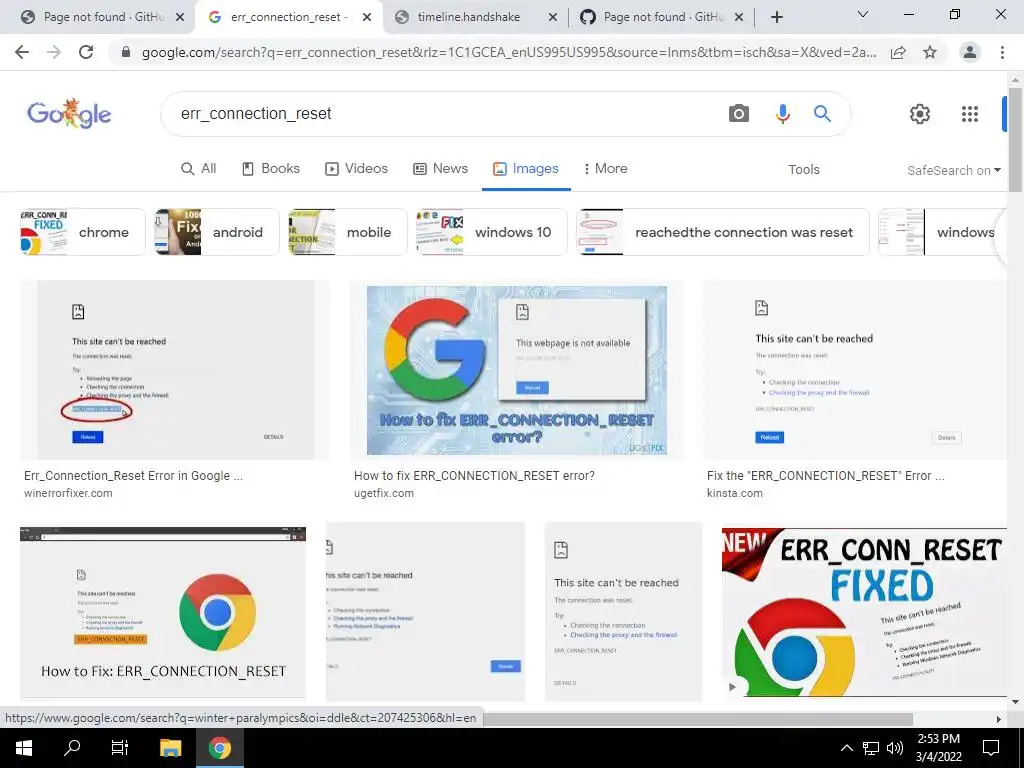Switch to the Books results tab
Viewport: 1024px width, 768px height.
click(x=270, y=168)
